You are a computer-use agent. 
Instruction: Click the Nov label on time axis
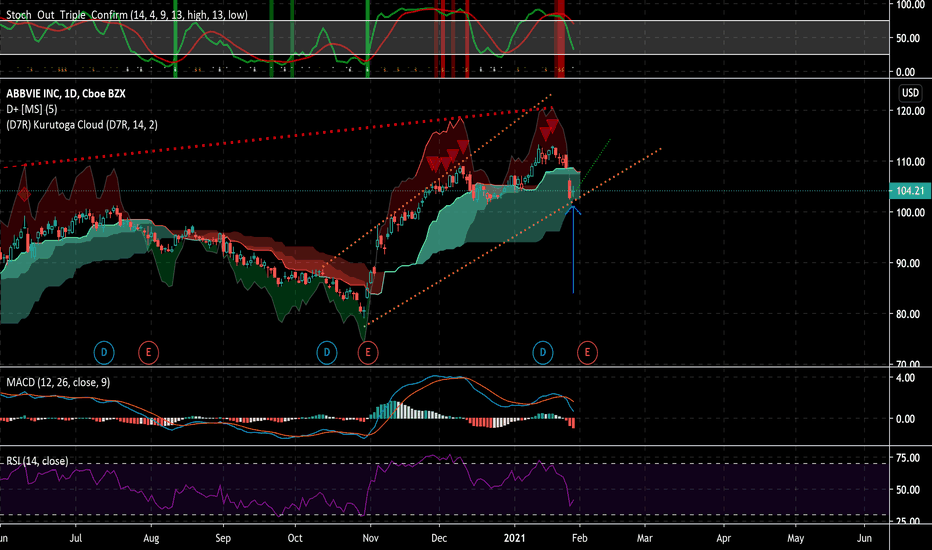click(x=370, y=538)
